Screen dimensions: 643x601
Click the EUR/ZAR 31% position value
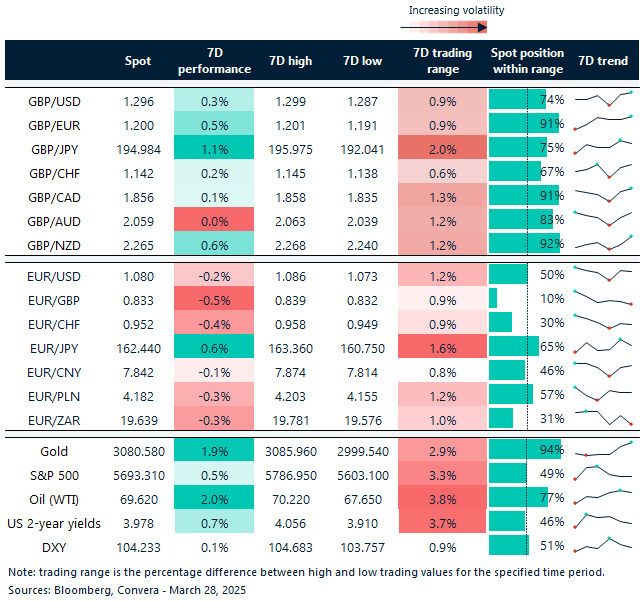(552, 419)
